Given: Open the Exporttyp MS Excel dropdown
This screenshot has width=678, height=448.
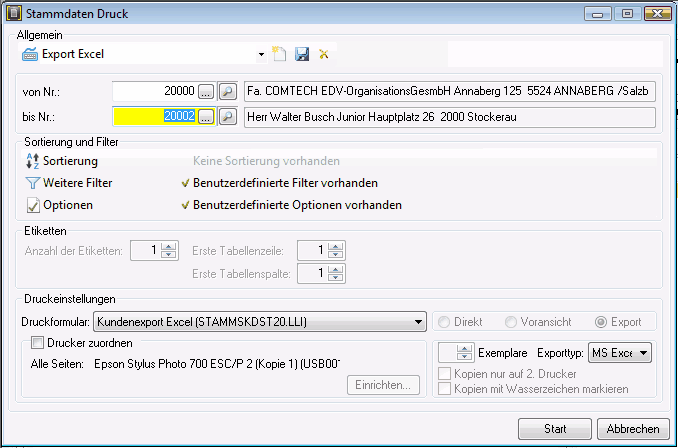Looking at the screenshot, I should tap(620, 353).
